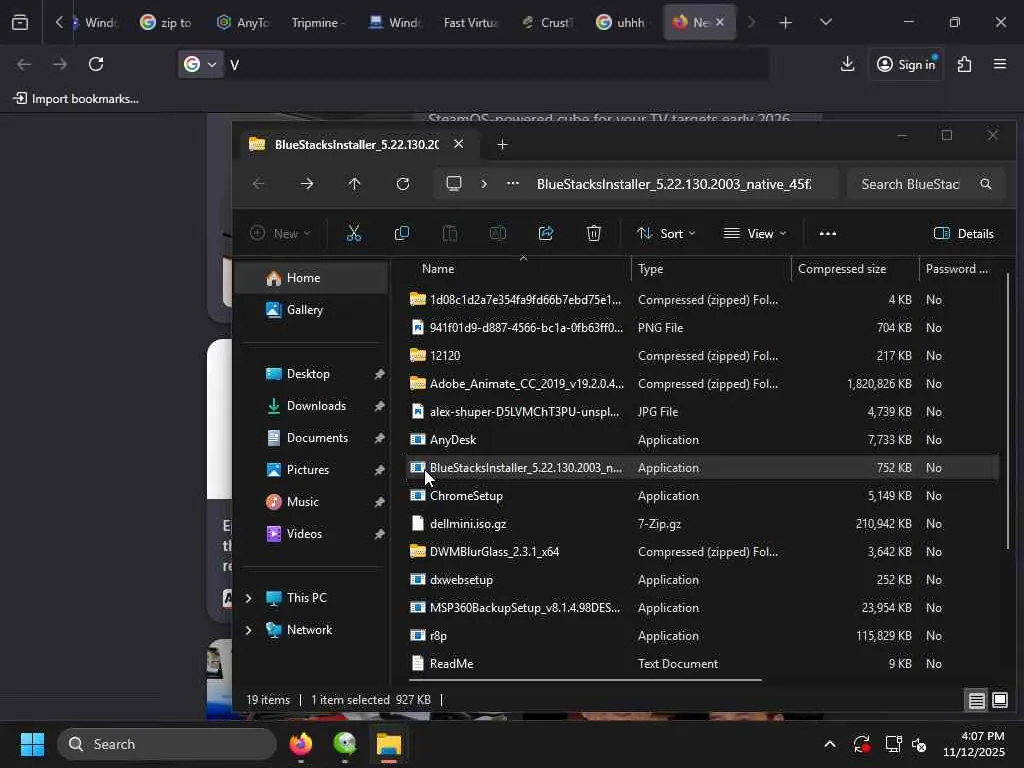Open new tab in Firefox with plus

(x=786, y=23)
